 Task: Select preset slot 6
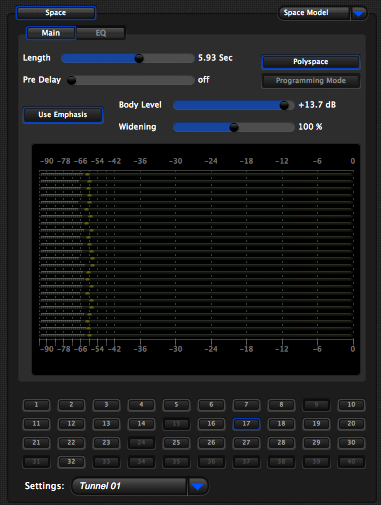[211, 405]
